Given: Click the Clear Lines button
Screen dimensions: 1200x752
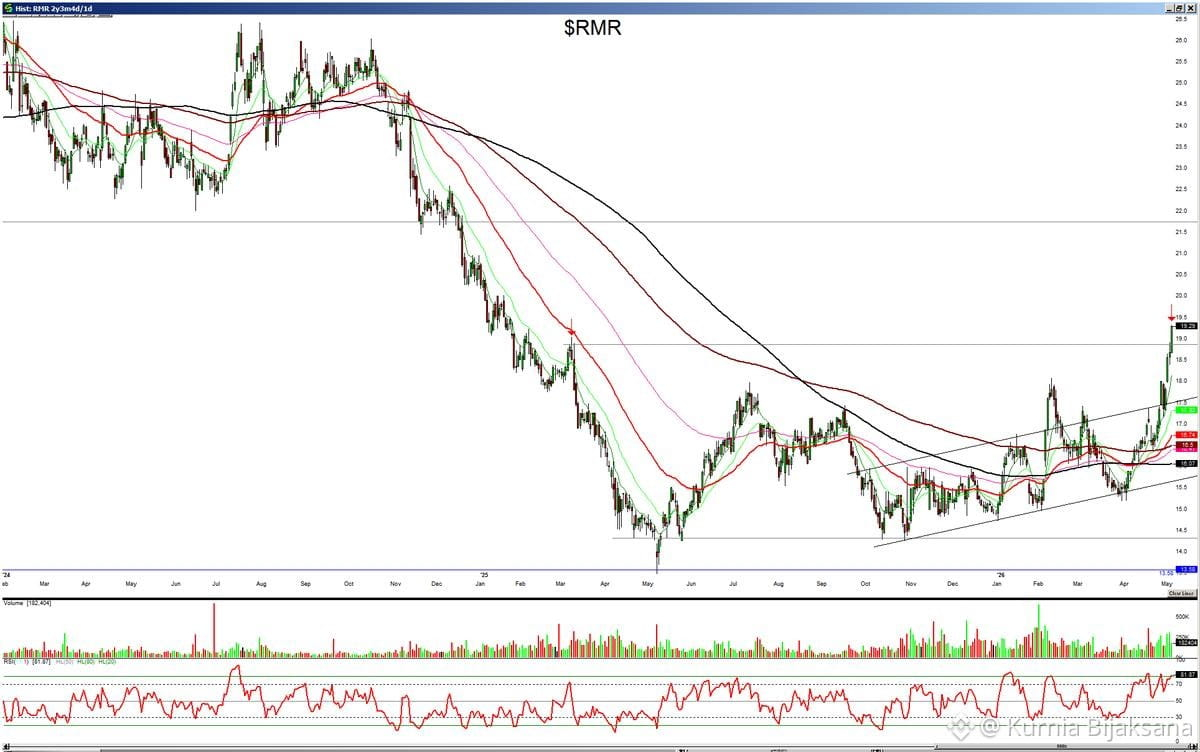Looking at the screenshot, I should click(1182, 593).
